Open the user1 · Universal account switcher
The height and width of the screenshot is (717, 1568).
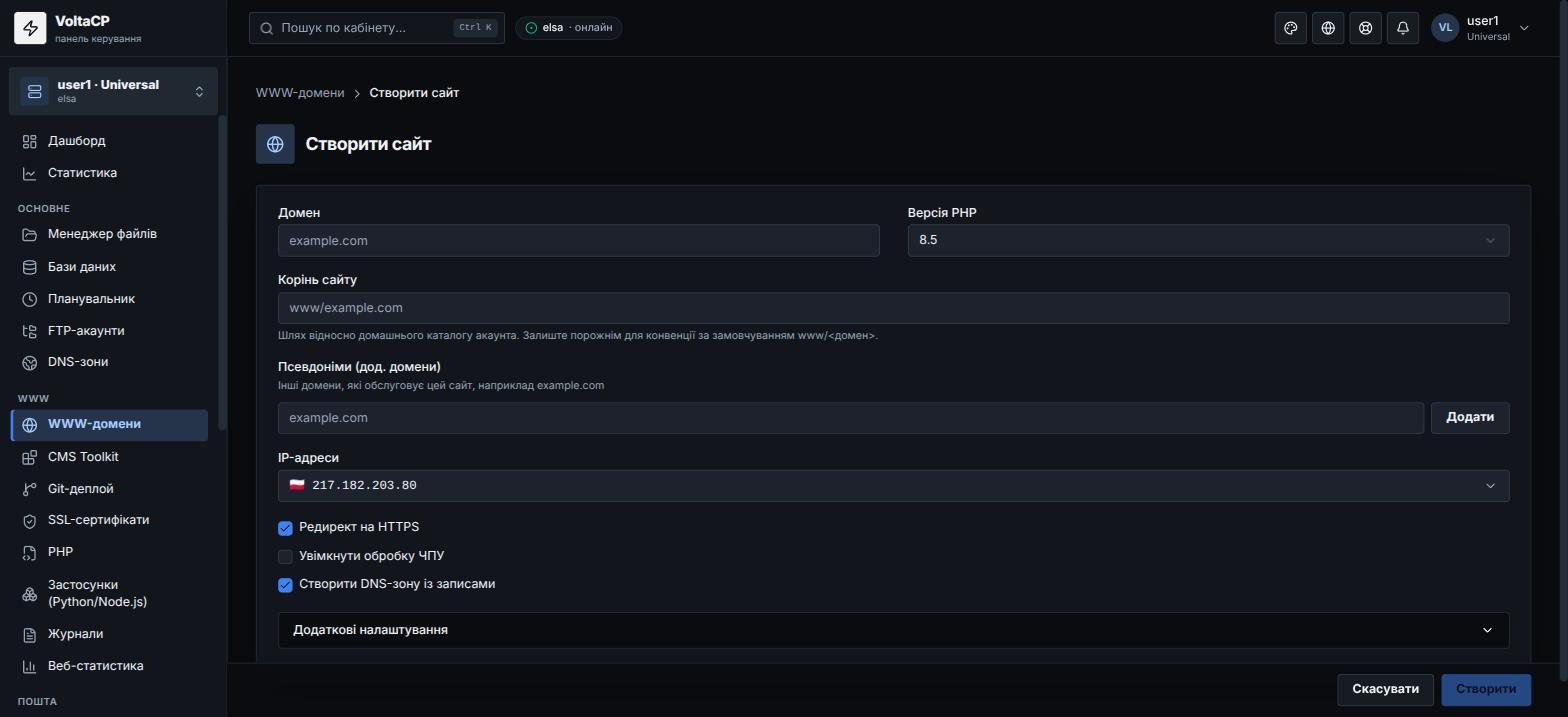click(113, 91)
